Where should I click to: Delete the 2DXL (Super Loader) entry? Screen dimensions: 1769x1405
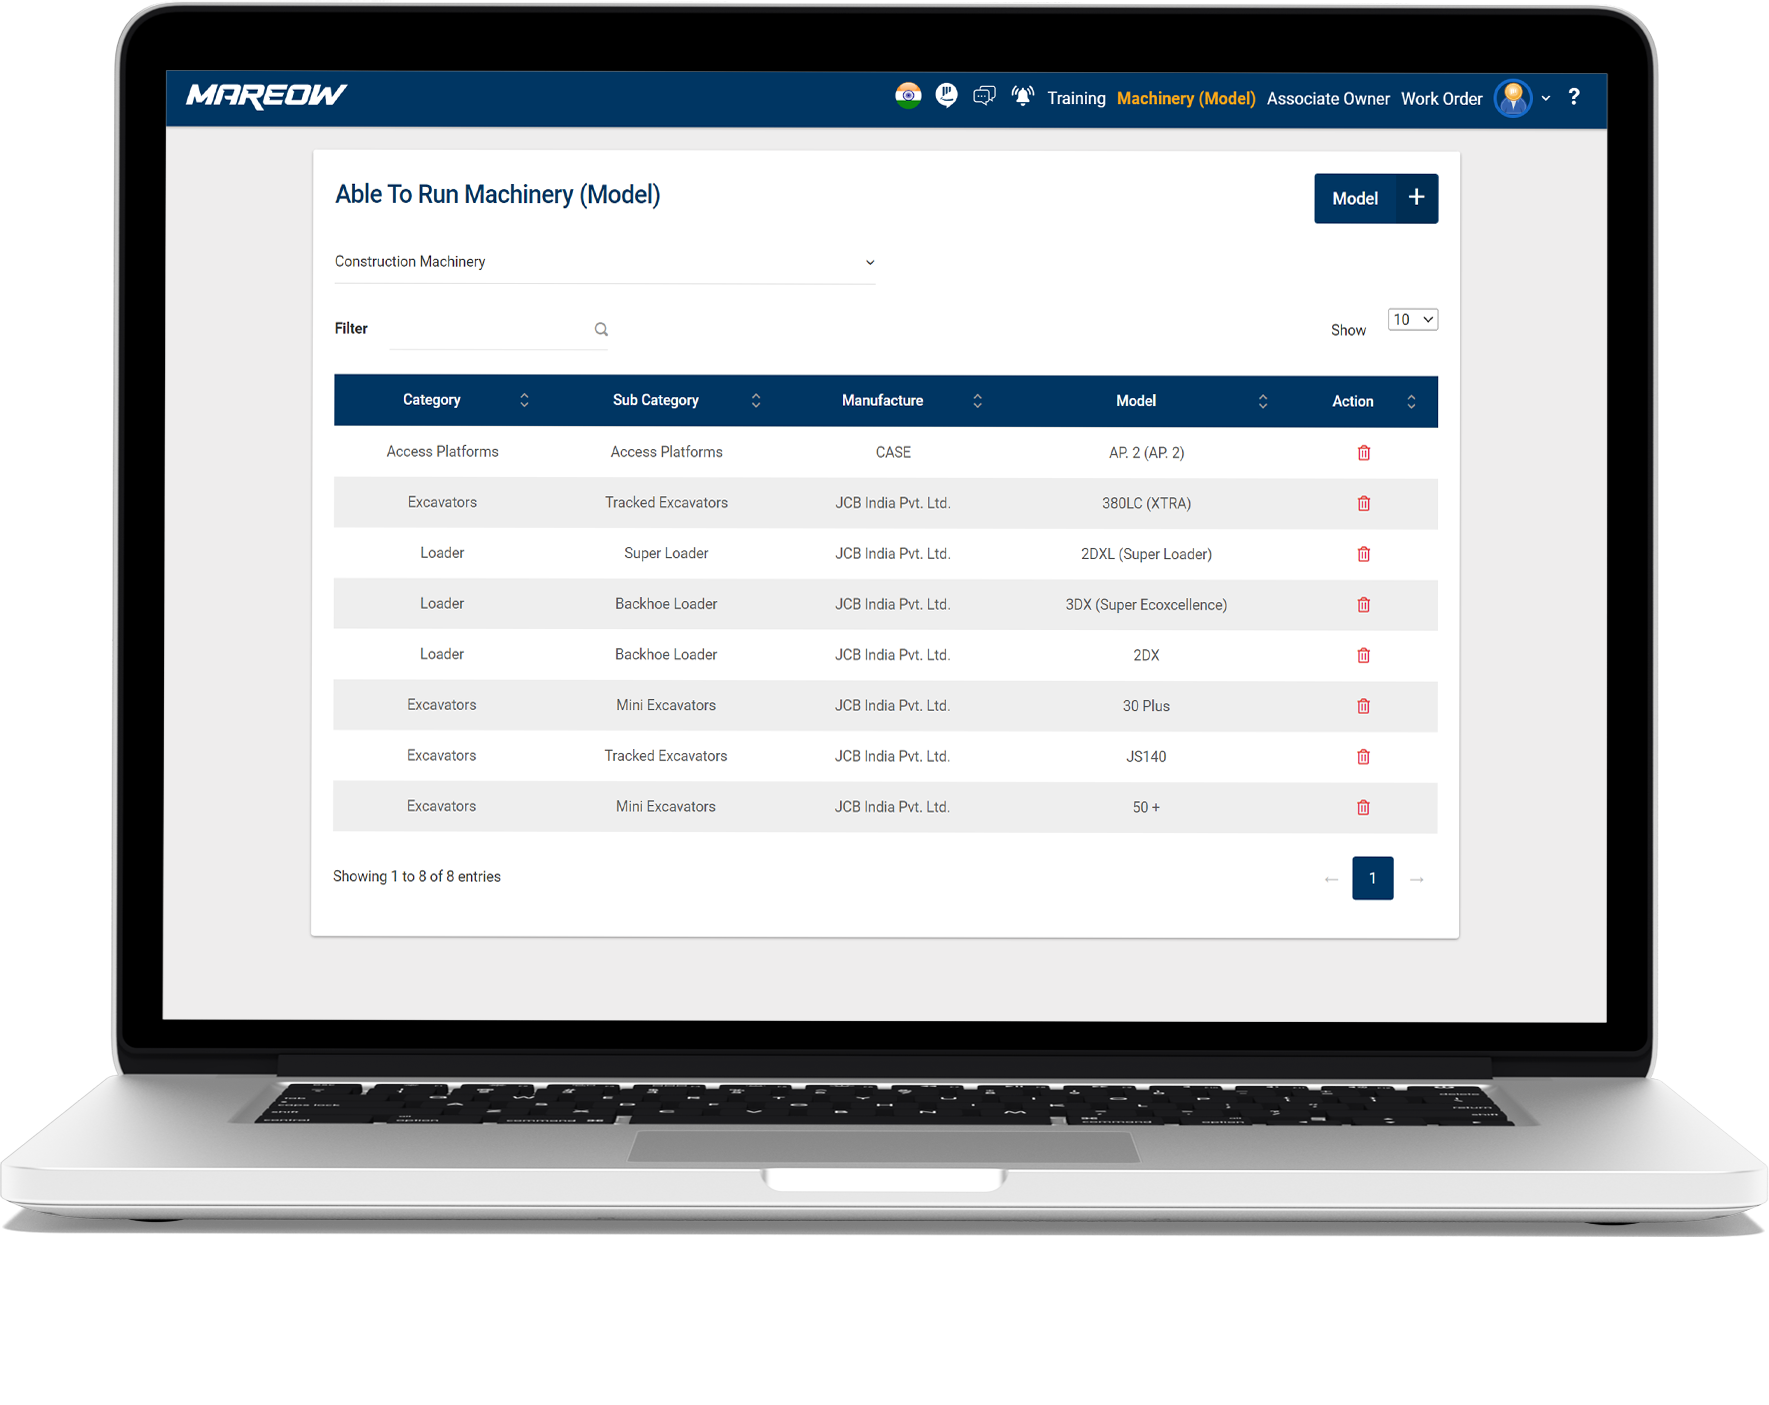click(1363, 554)
